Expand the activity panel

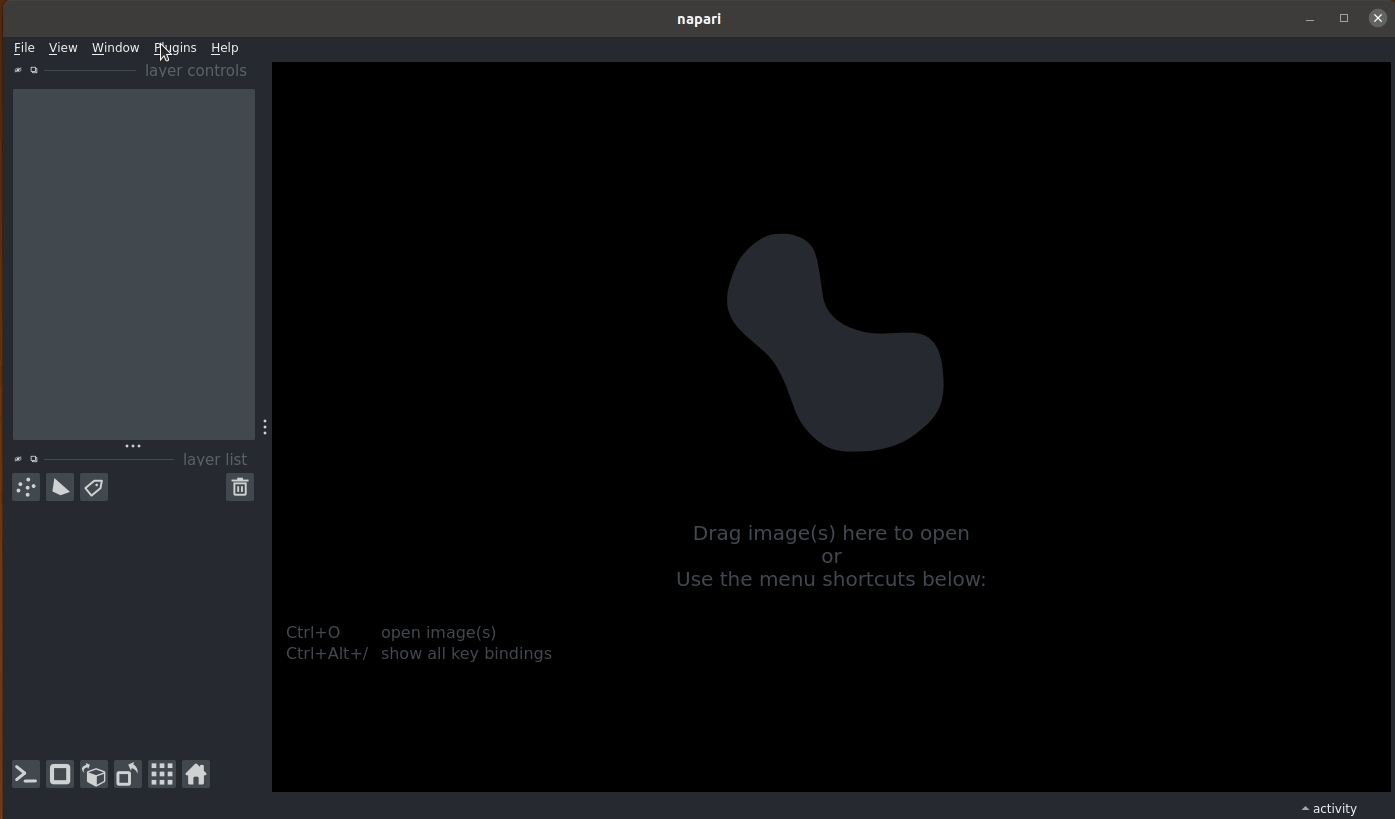[x=1330, y=808]
